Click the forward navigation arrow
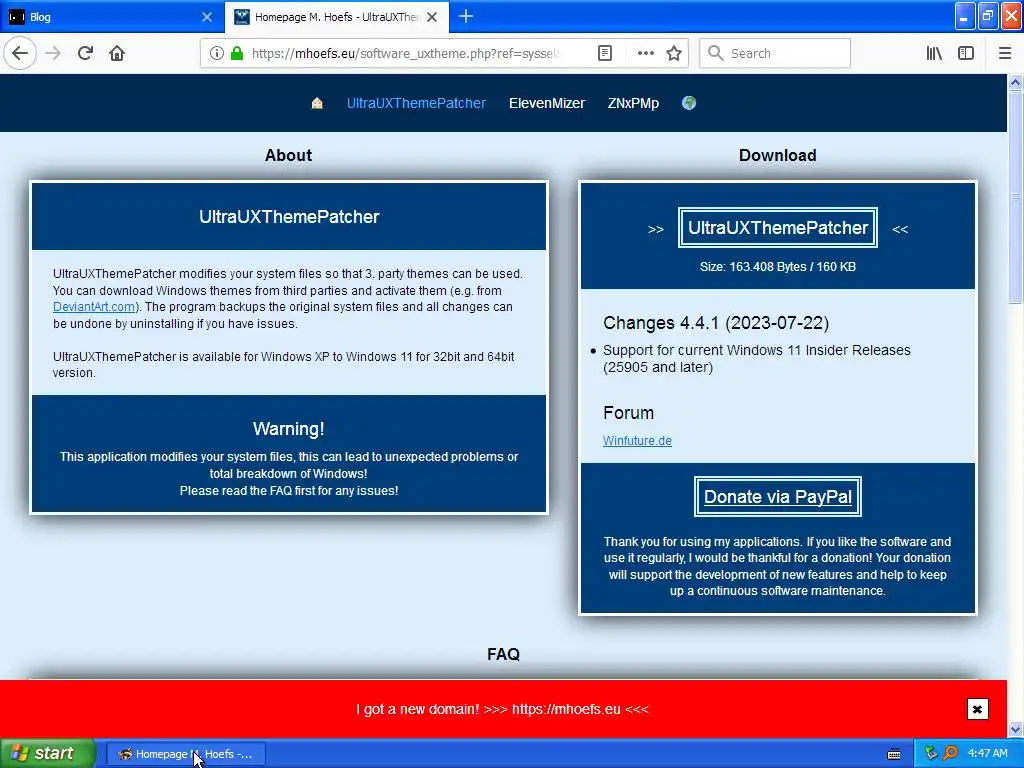This screenshot has height=768, width=1024. (54, 54)
